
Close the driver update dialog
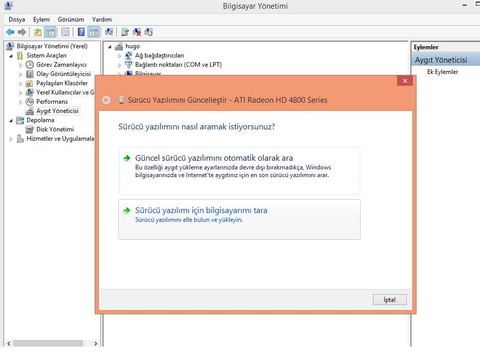pyautogui.click(x=405, y=81)
